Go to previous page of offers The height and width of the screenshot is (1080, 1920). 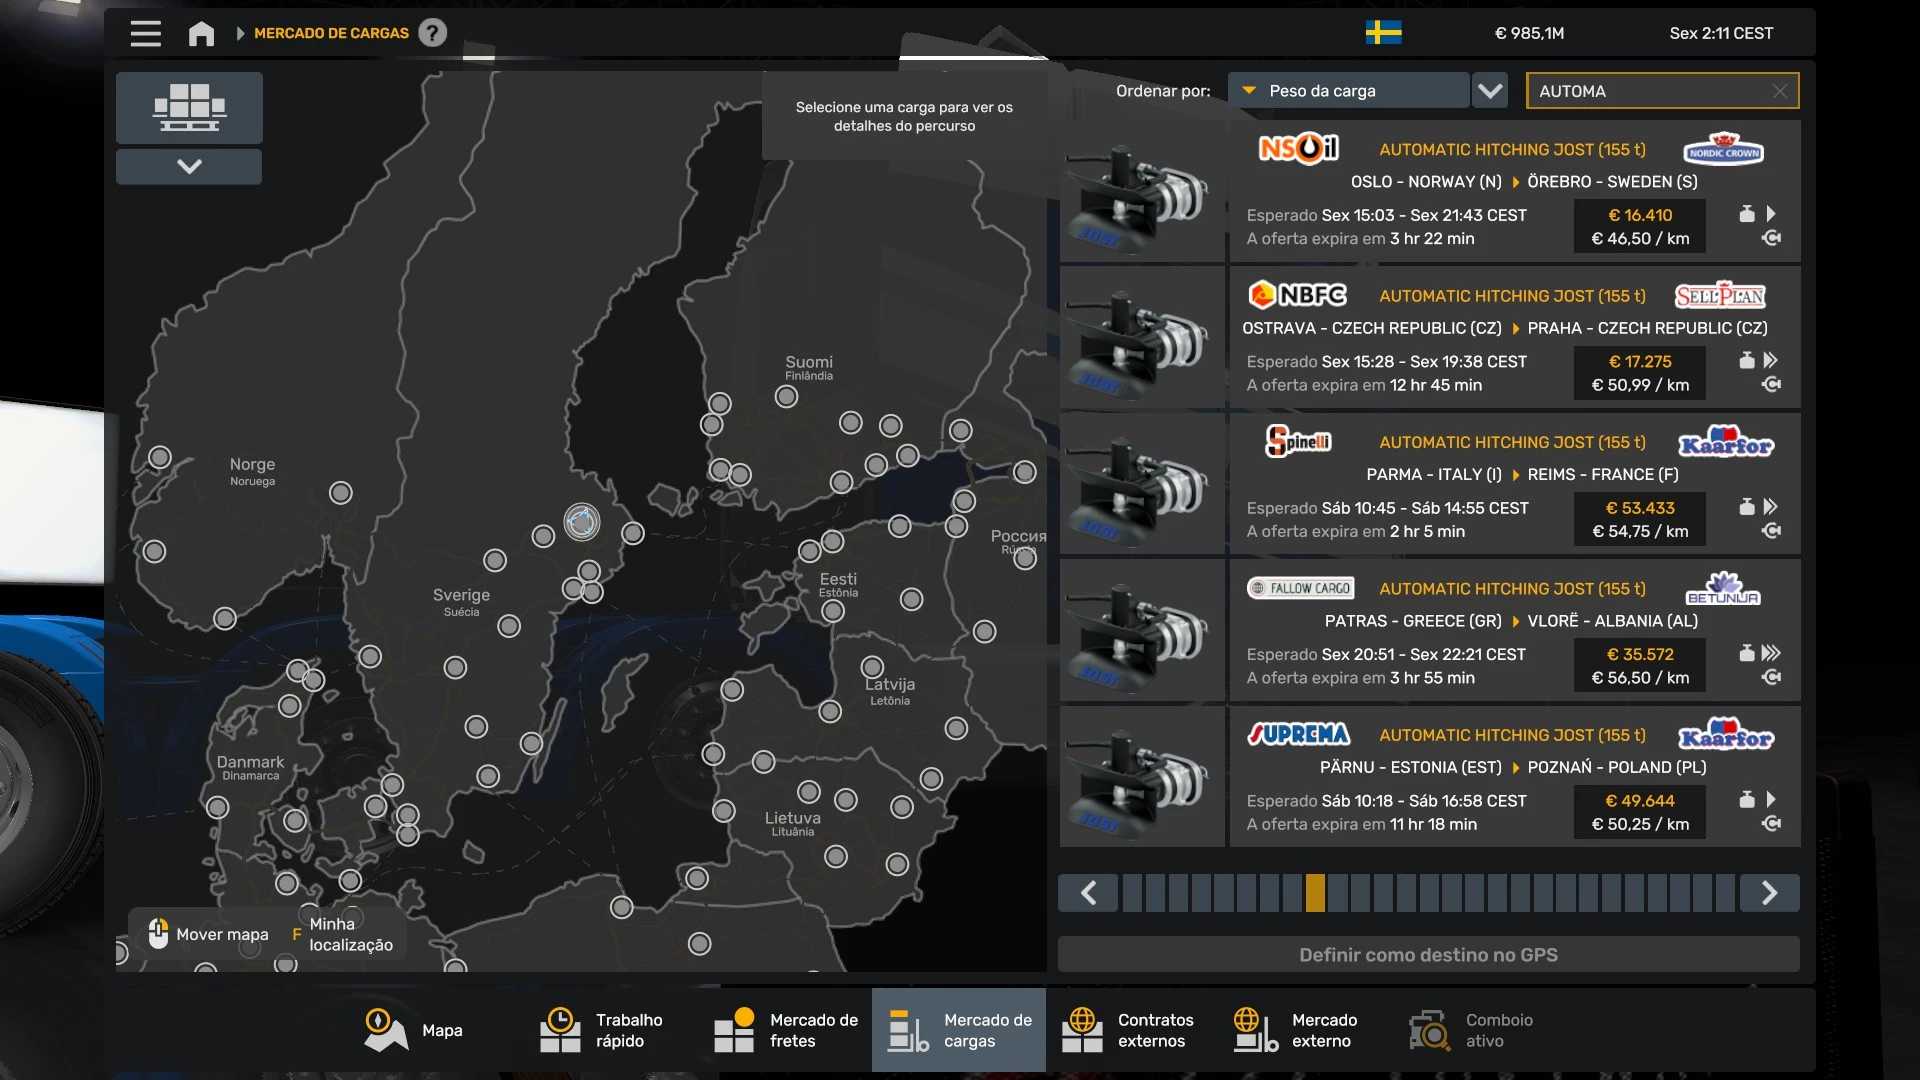point(1089,893)
